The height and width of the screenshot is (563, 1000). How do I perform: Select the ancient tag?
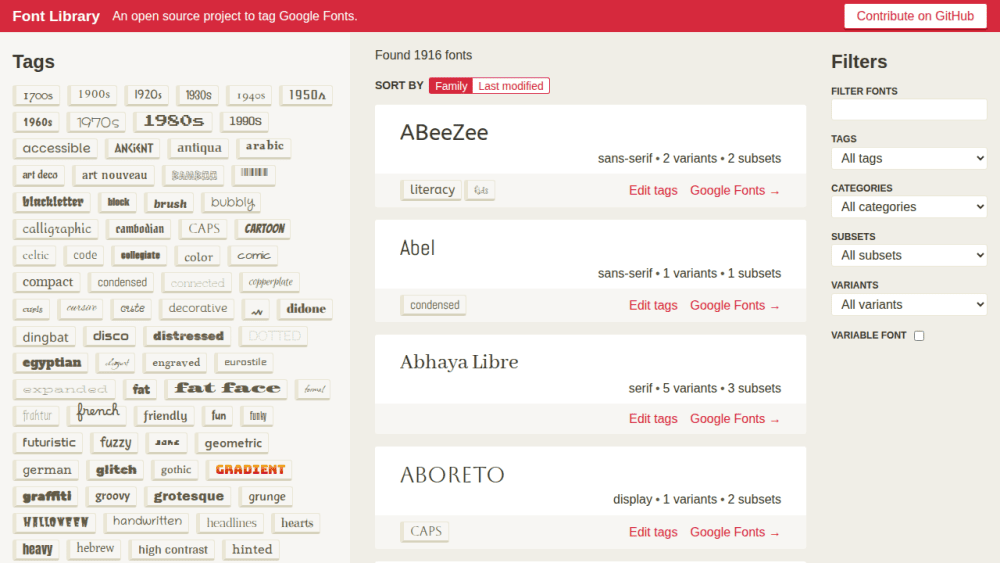pyautogui.click(x=133, y=149)
